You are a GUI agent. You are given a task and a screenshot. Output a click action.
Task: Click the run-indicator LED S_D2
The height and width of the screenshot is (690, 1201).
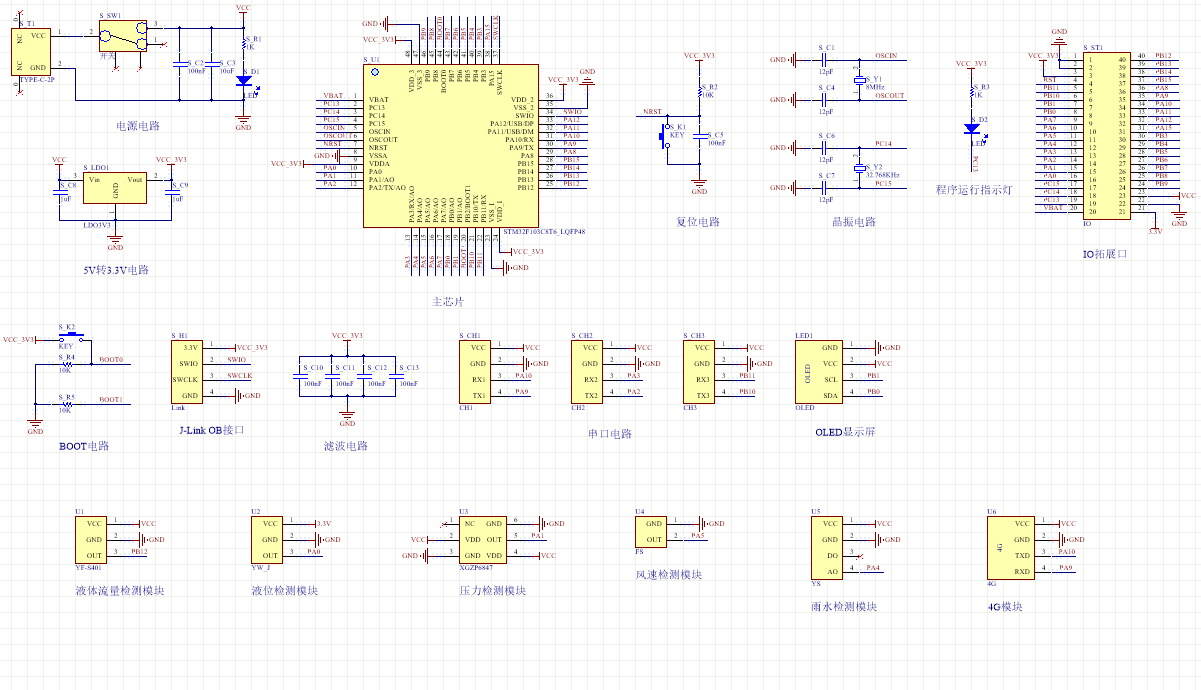click(972, 128)
